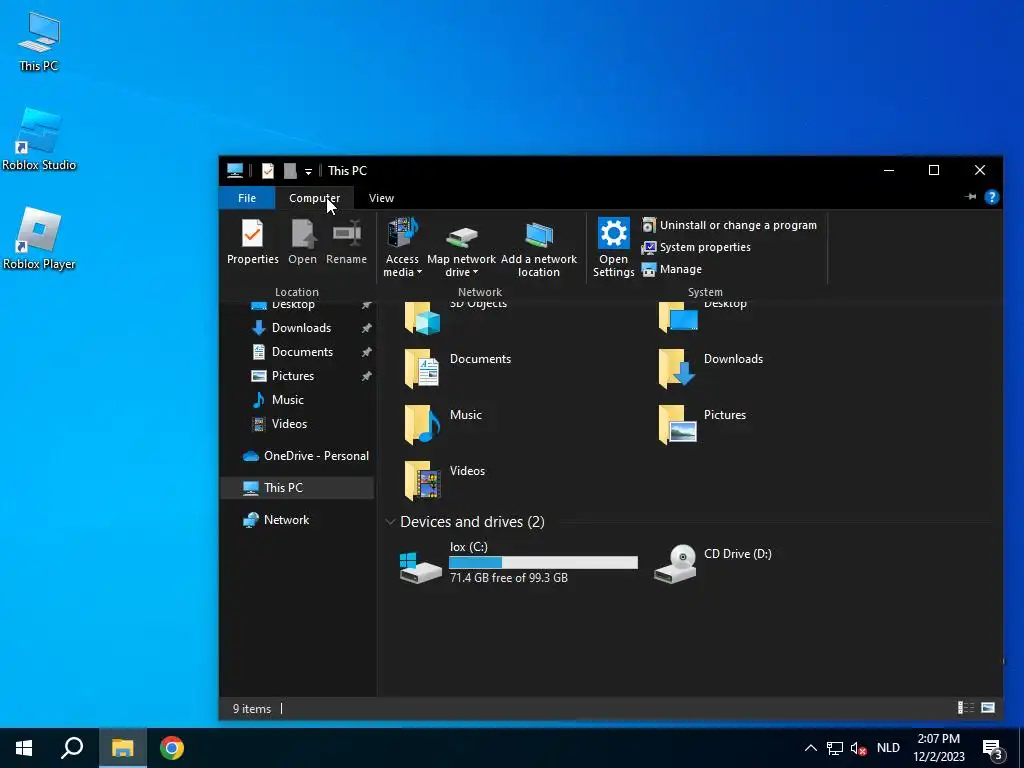Select the CD Drive (D:) icon
Screen dimensions: 1024x768
[x=675, y=564]
